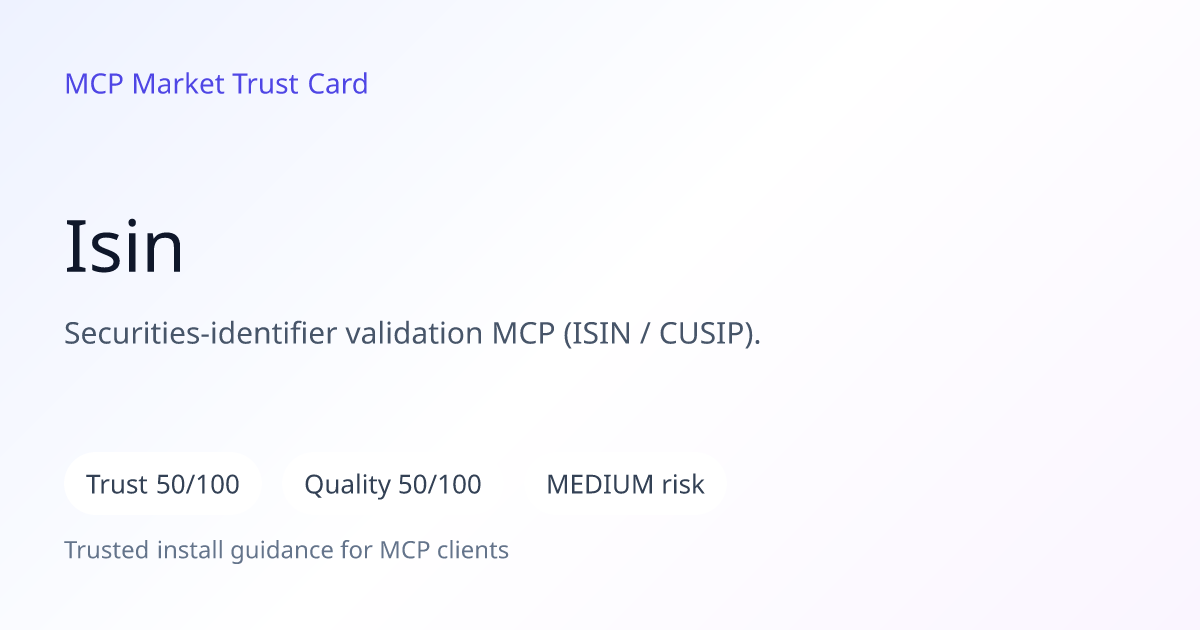1200x630 pixels.
Task: Click the words MCP clients in footer
Action: coord(444,550)
